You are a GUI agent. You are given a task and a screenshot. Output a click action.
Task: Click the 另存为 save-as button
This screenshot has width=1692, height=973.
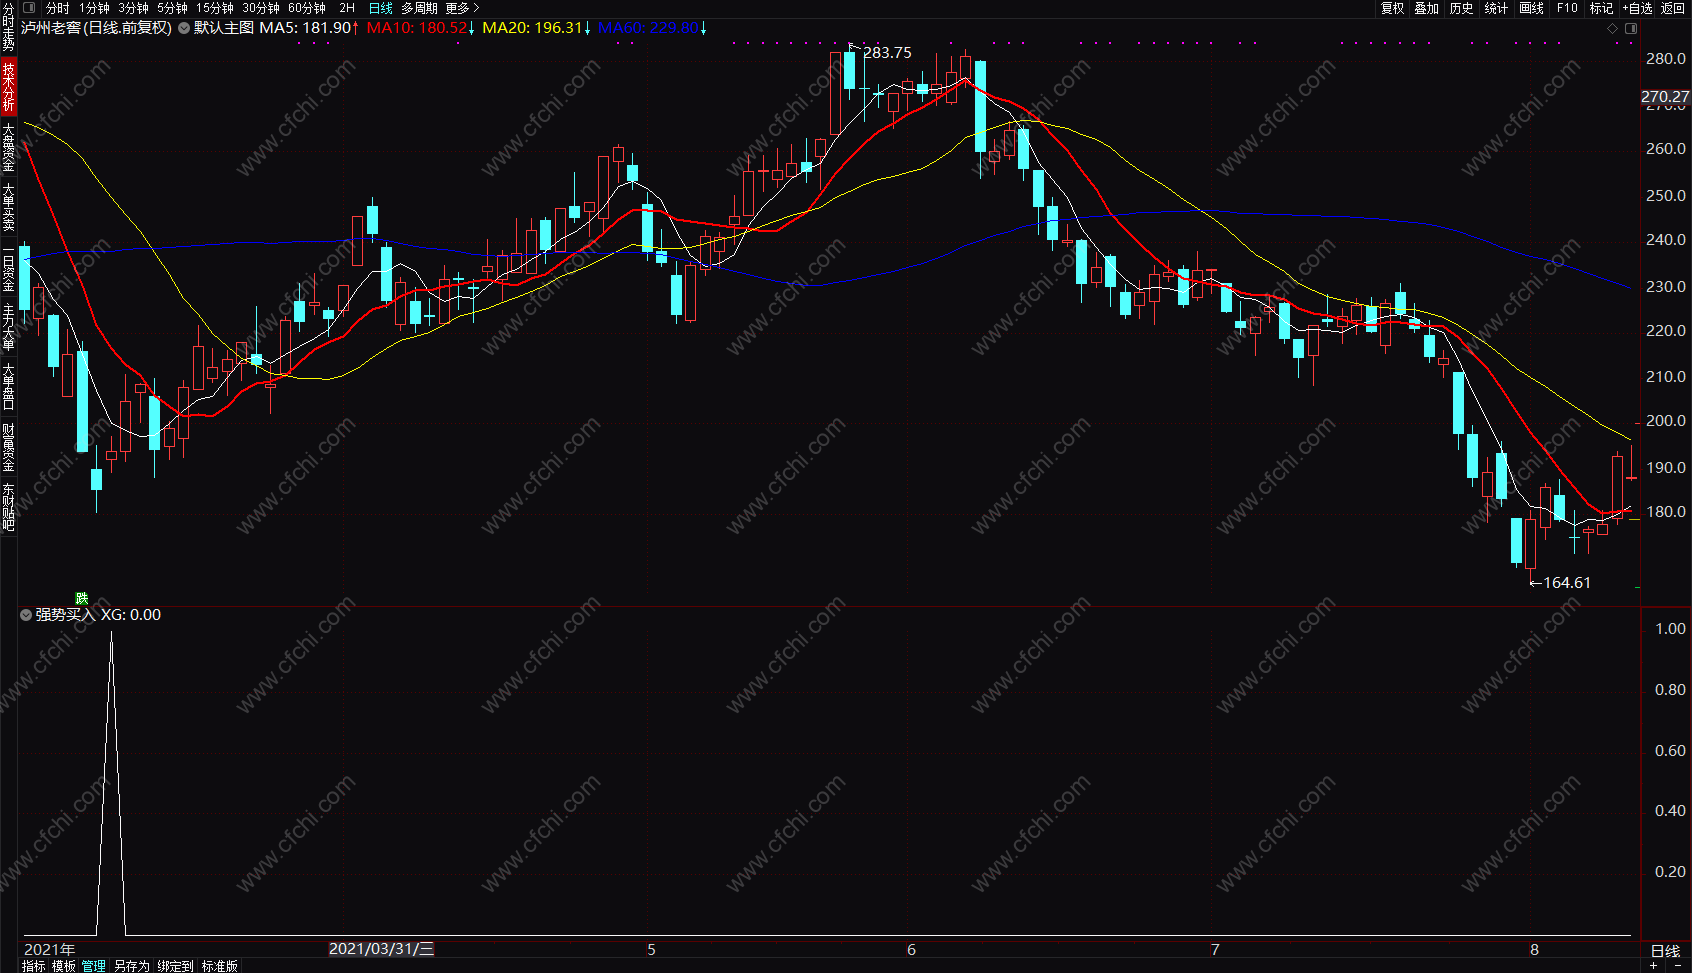tap(132, 966)
